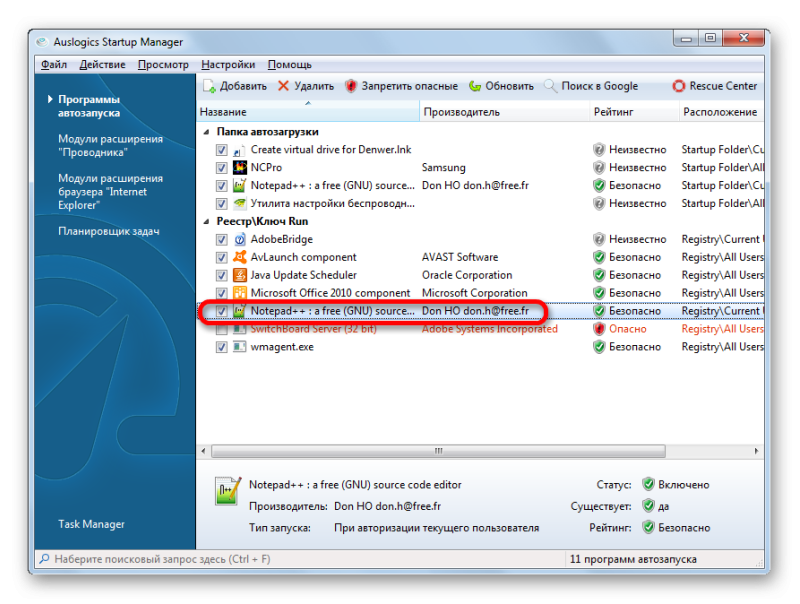This screenshot has width=800, height=604.
Task: Click the Утилита настройки беспроводн... icon
Action: (x=239, y=204)
